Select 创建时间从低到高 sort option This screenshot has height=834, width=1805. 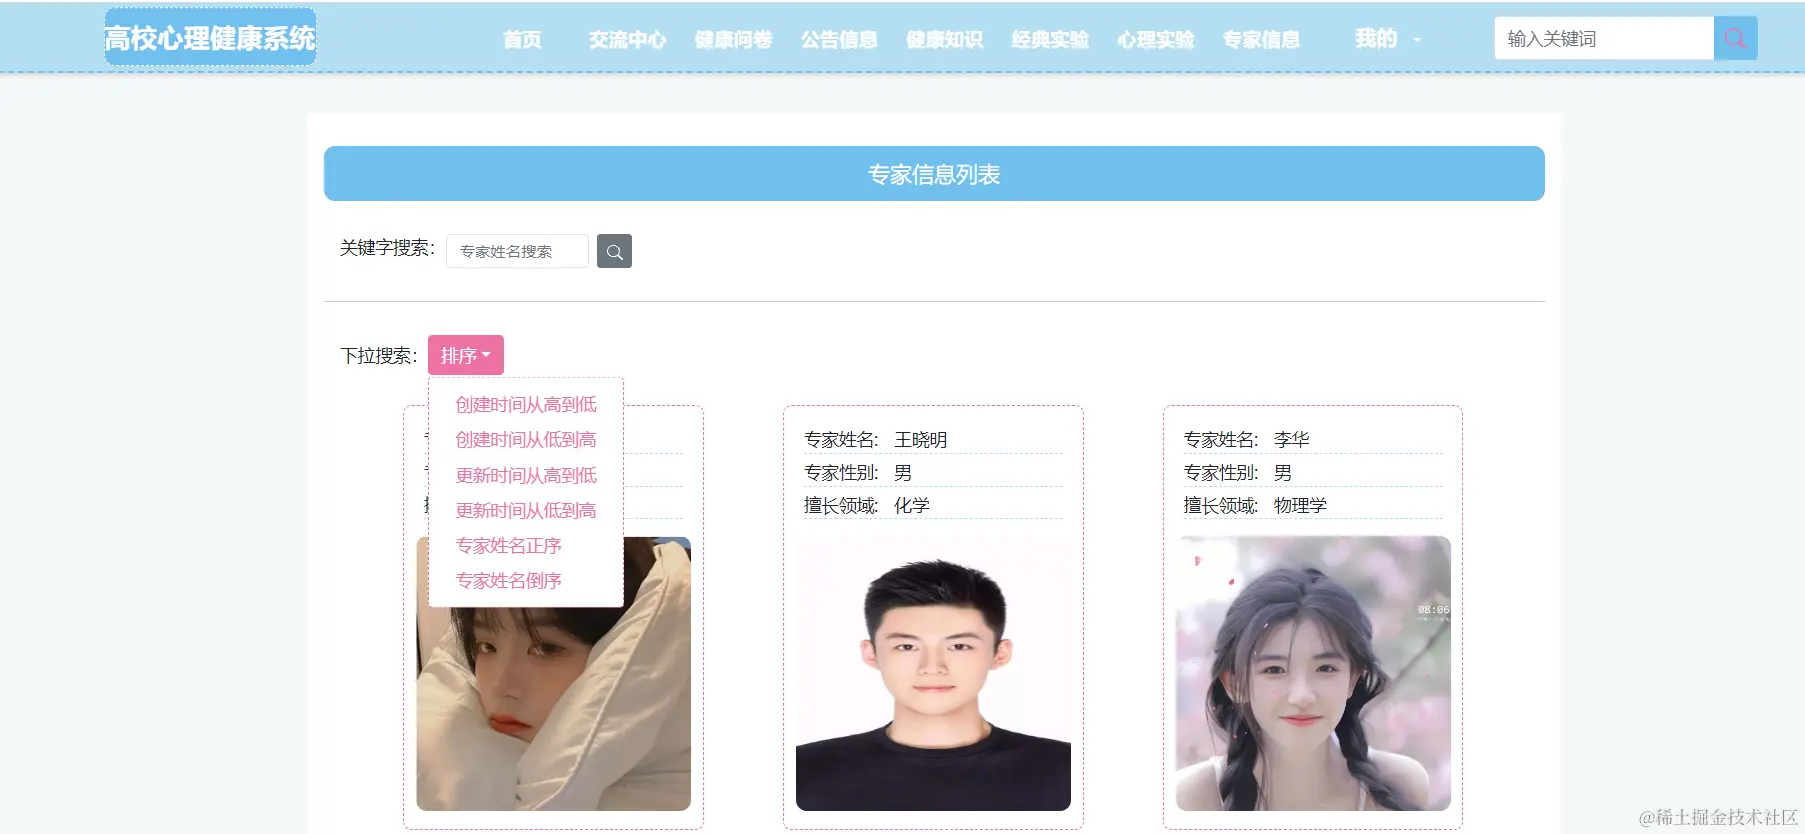tap(526, 439)
